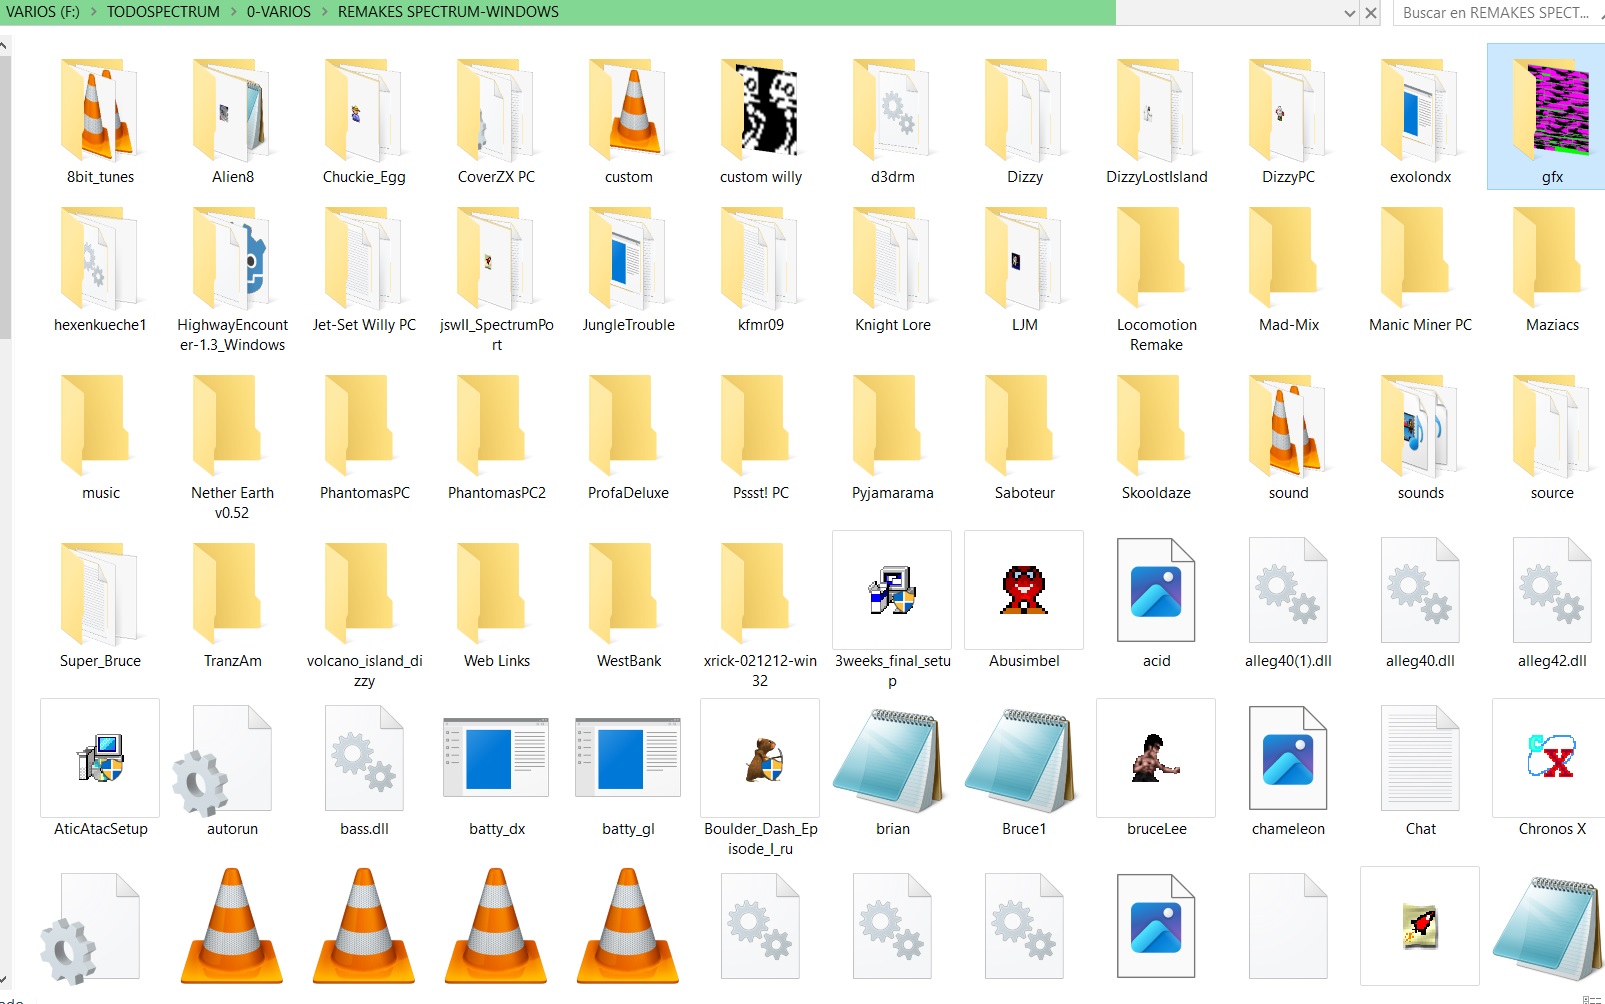Viewport: 1605px width, 1004px height.
Task: Jump to VARIOS (F:) drive breadcrumb
Action: point(42,12)
